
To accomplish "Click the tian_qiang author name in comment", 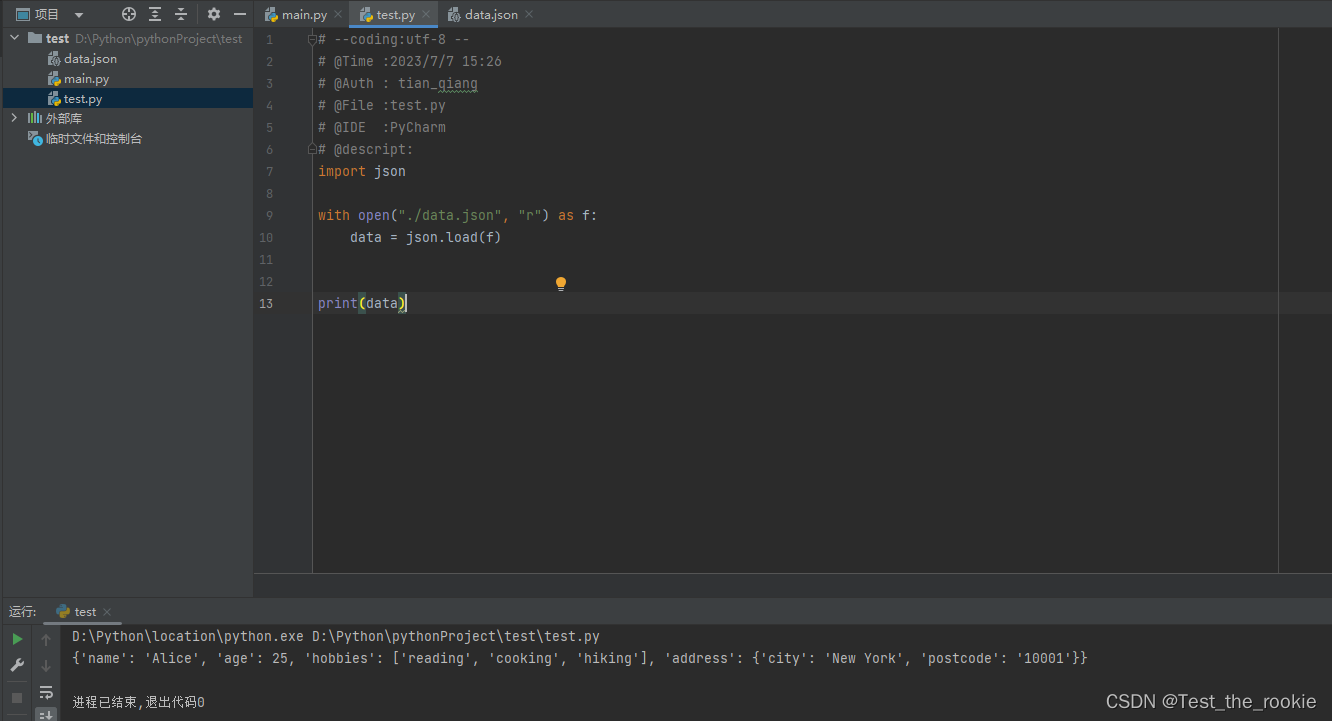I will pyautogui.click(x=438, y=83).
